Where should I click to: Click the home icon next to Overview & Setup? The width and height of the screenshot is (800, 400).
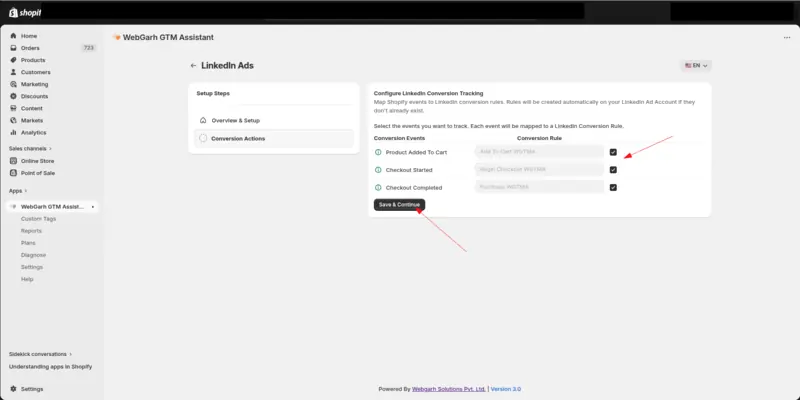203,120
